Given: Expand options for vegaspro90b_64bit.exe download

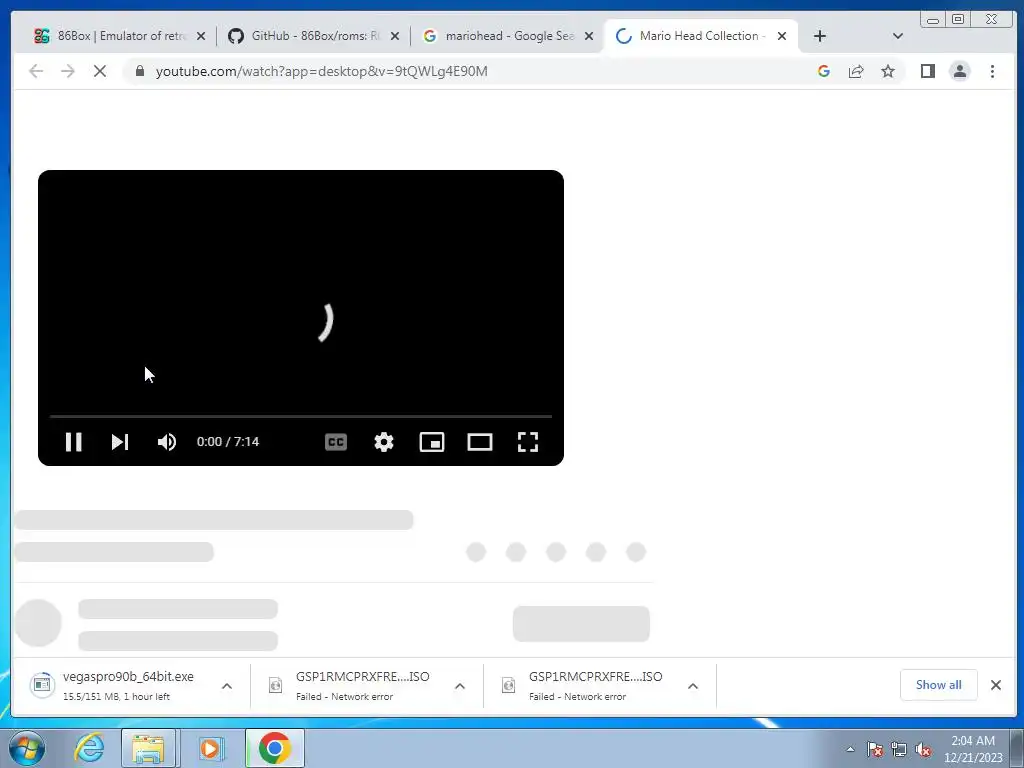Looking at the screenshot, I should tap(227, 686).
